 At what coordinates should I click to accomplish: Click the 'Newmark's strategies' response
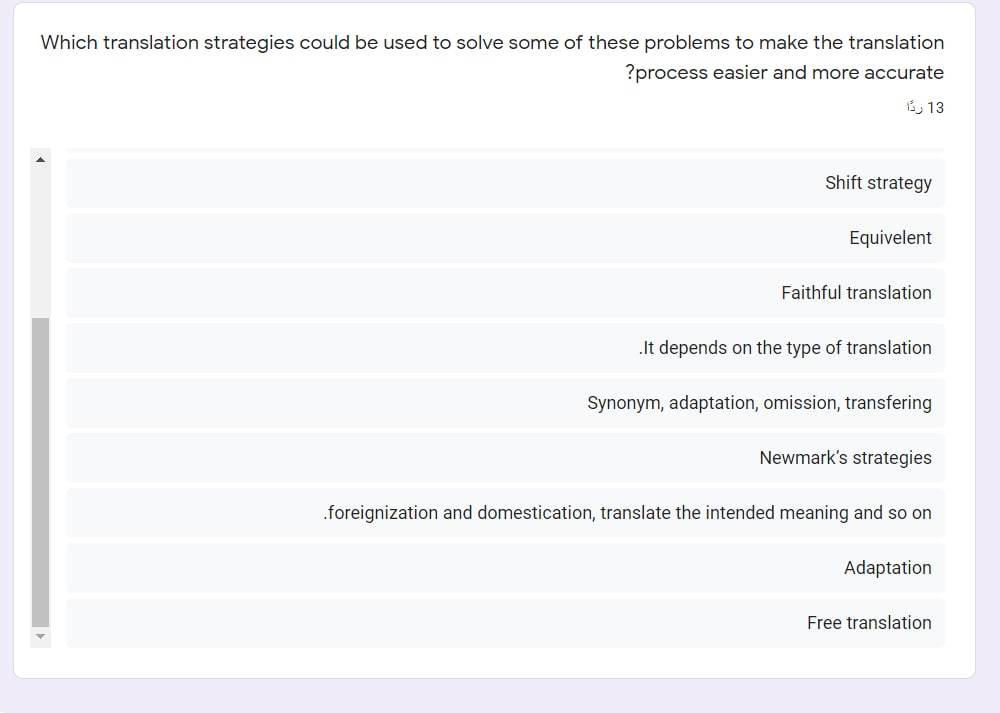point(505,458)
